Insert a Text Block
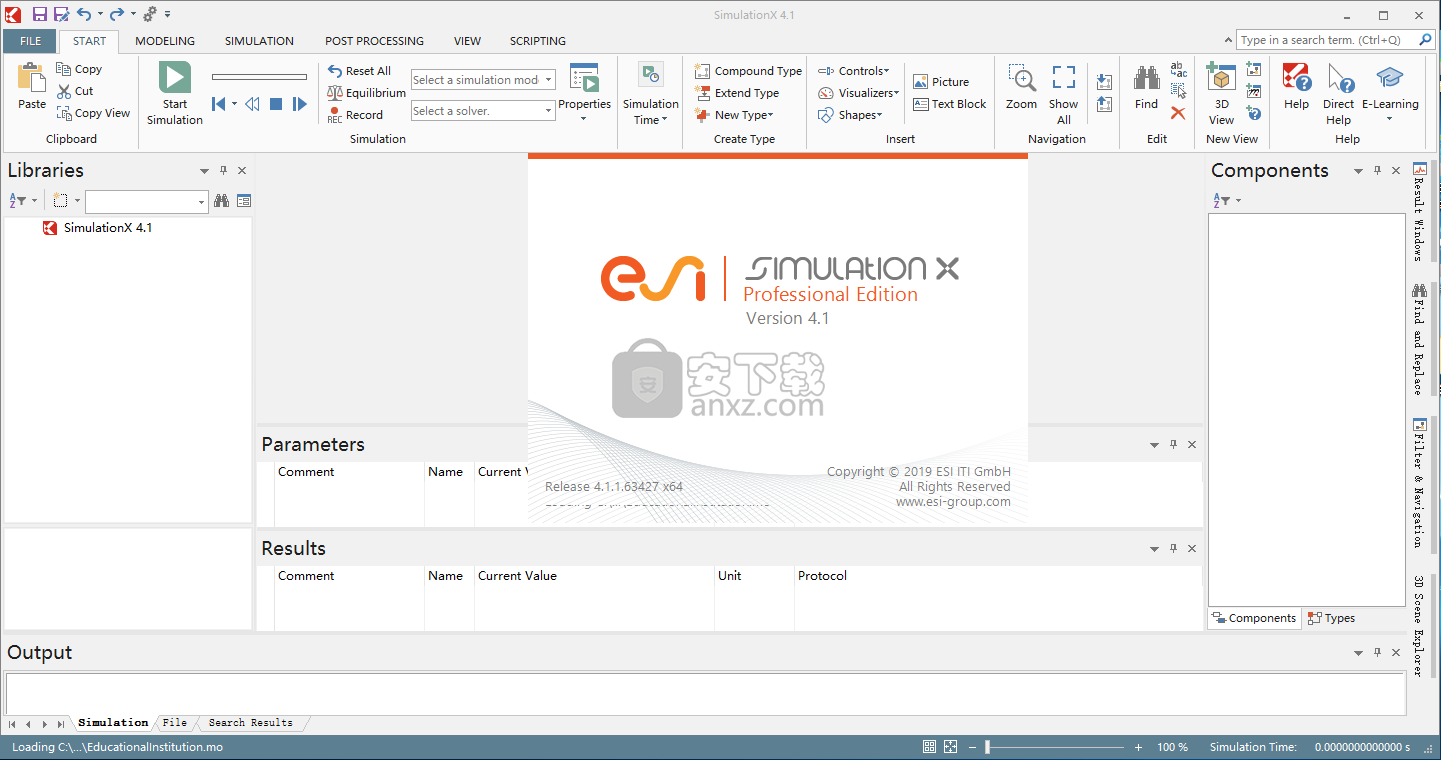1441x760 pixels. 949,104
